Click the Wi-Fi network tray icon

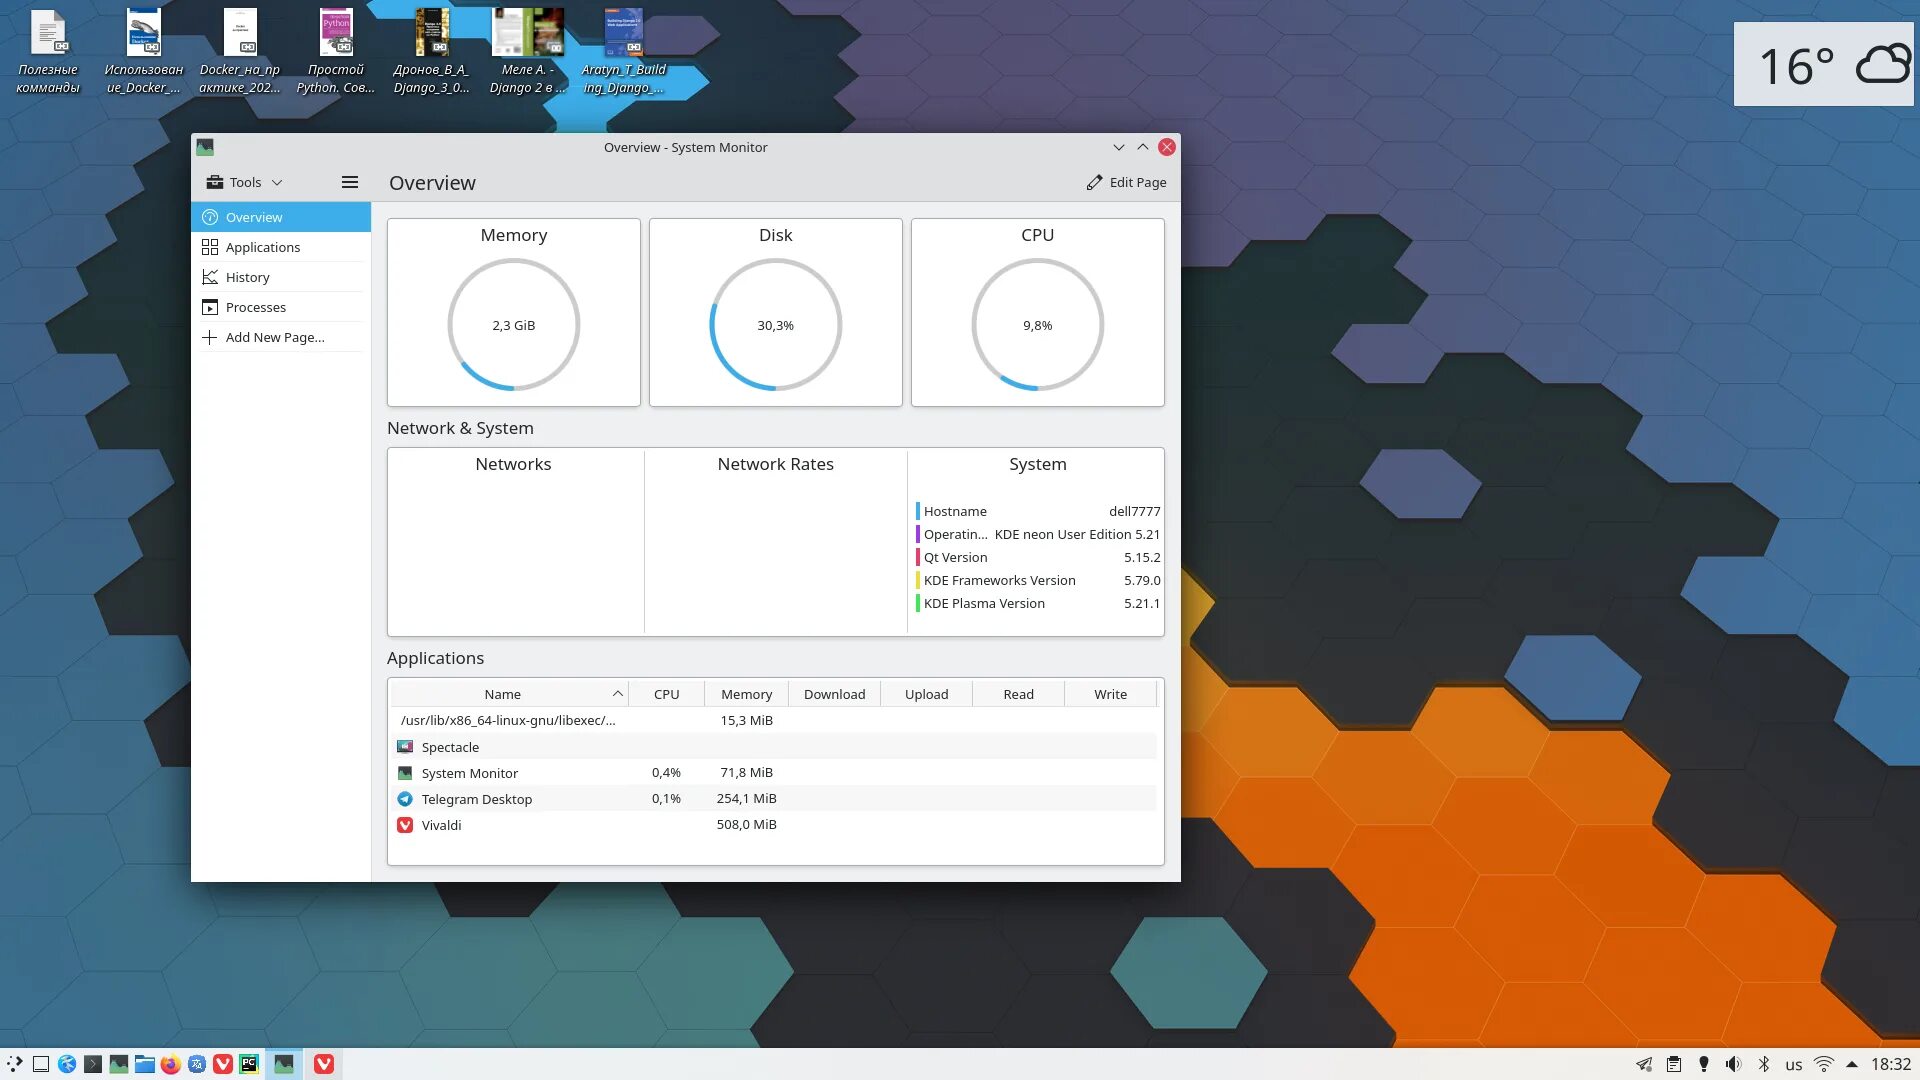point(1823,1064)
